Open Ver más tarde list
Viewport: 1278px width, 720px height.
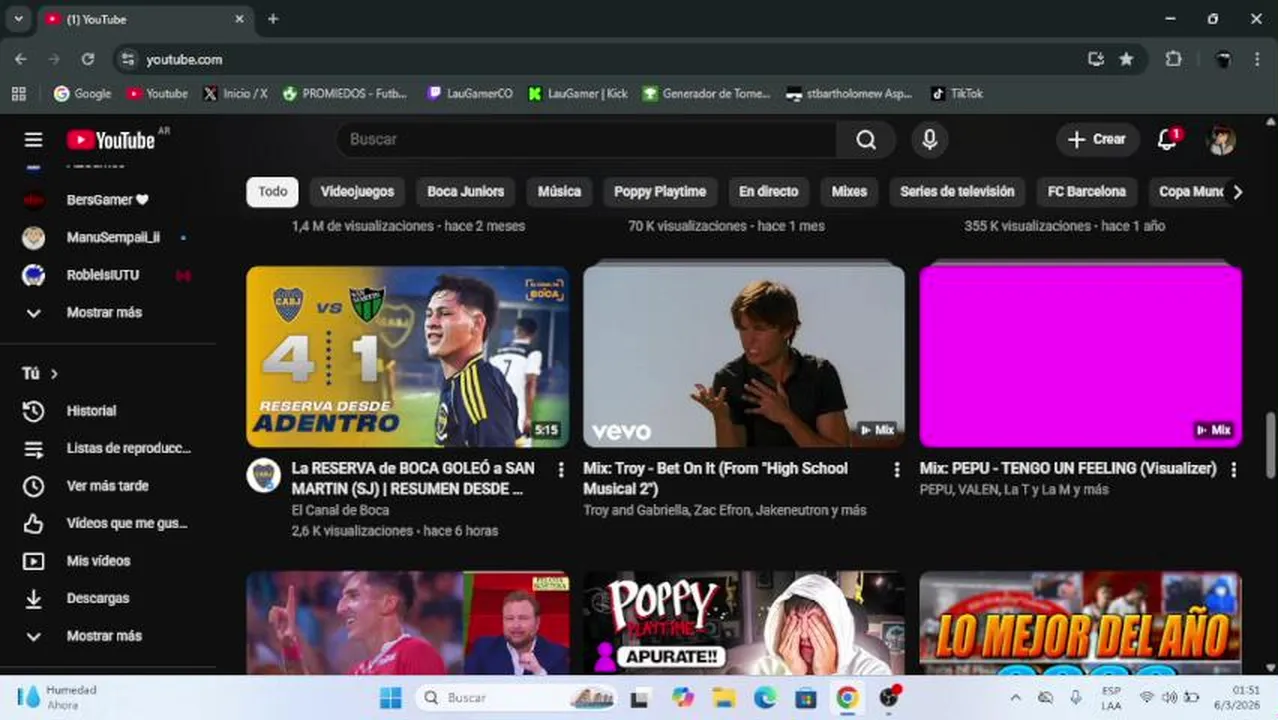click(107, 486)
